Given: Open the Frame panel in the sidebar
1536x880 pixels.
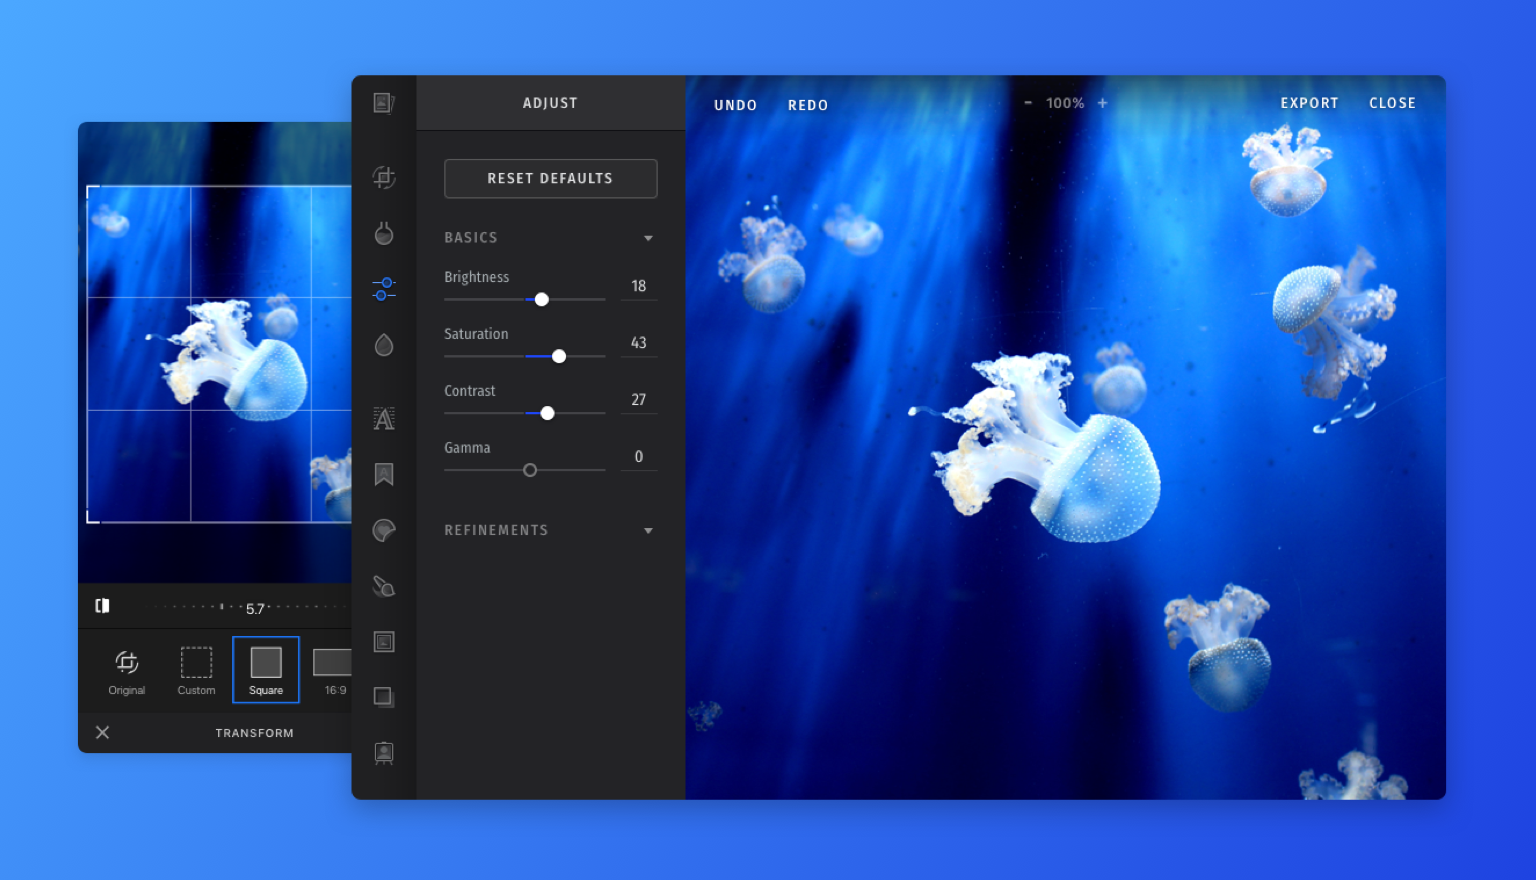Looking at the screenshot, I should 384,641.
